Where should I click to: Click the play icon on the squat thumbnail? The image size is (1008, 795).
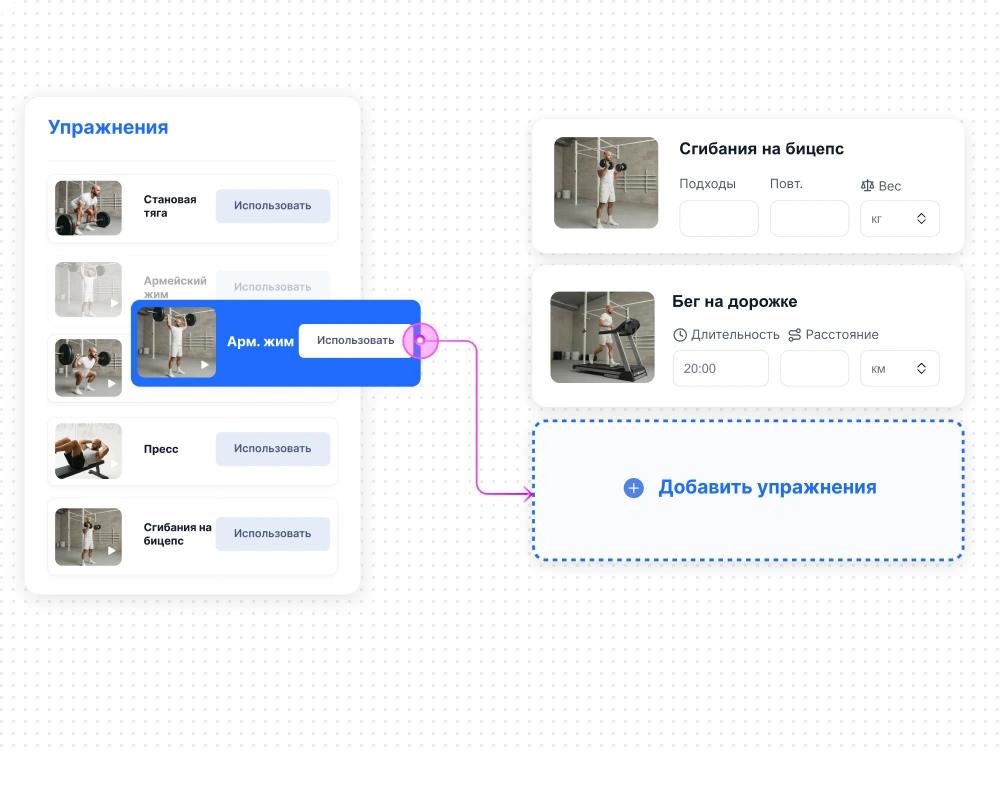coord(112,384)
